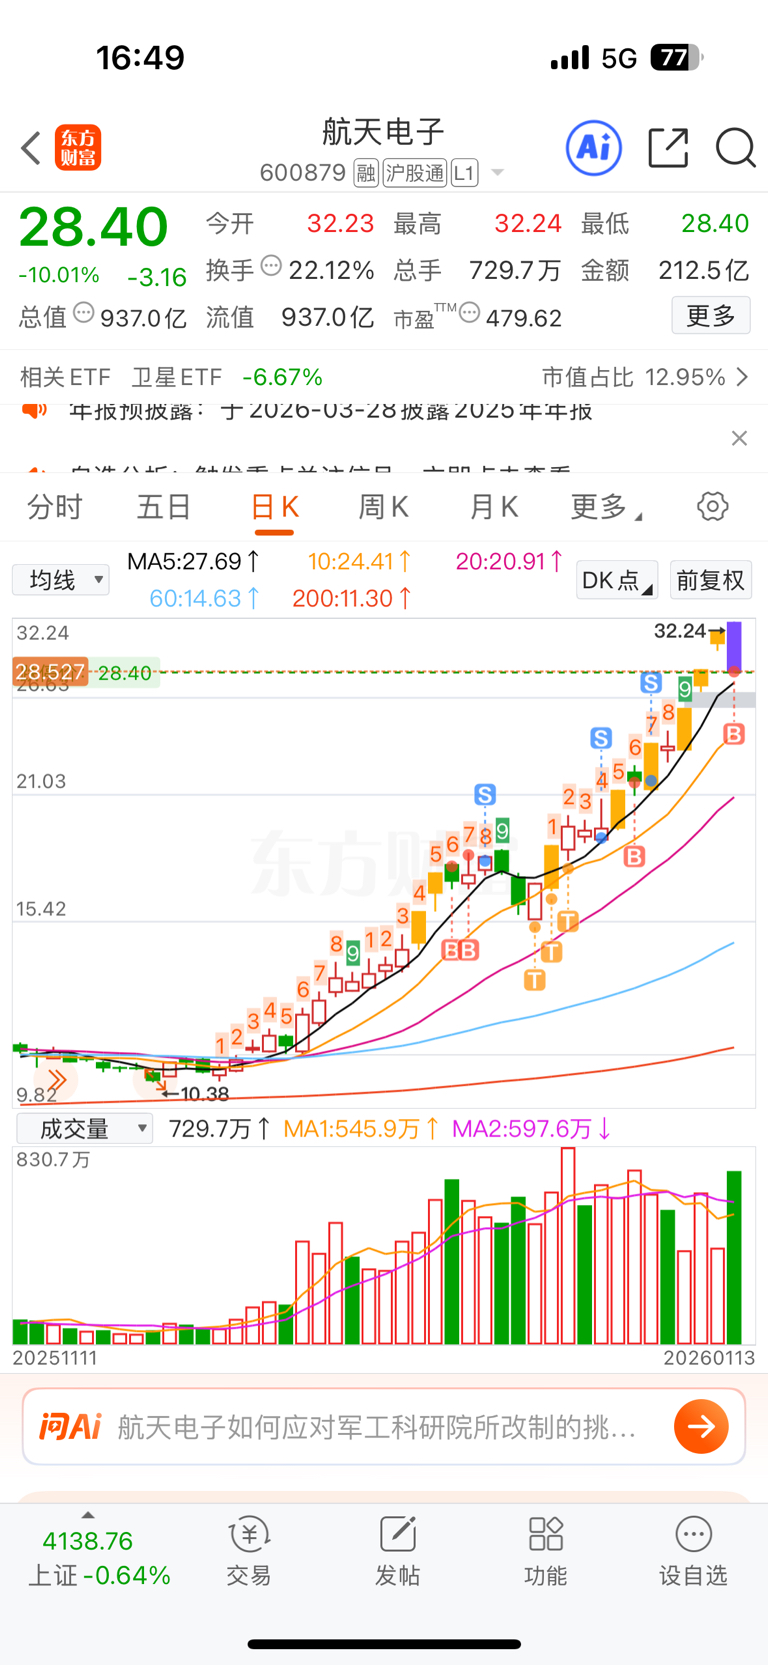Tap the 最高 32.24 value

click(528, 223)
